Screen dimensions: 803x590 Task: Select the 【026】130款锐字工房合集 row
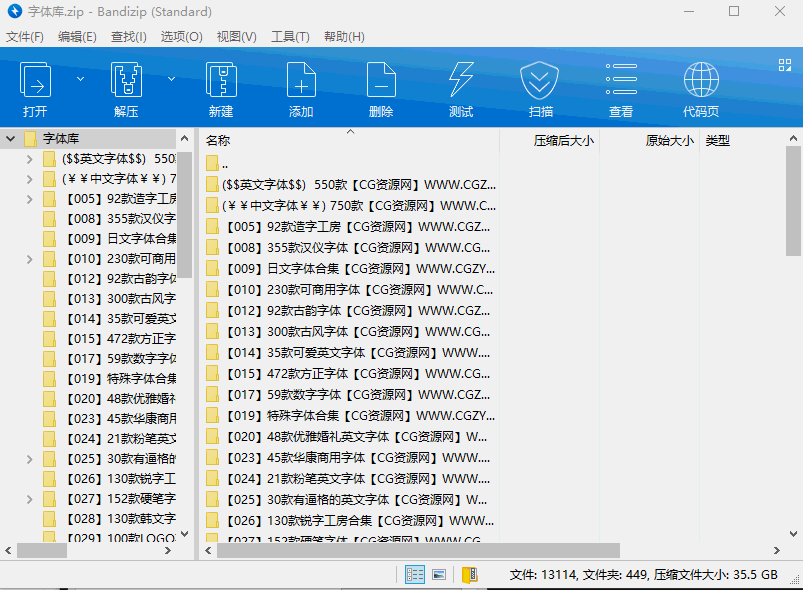[x=351, y=521]
